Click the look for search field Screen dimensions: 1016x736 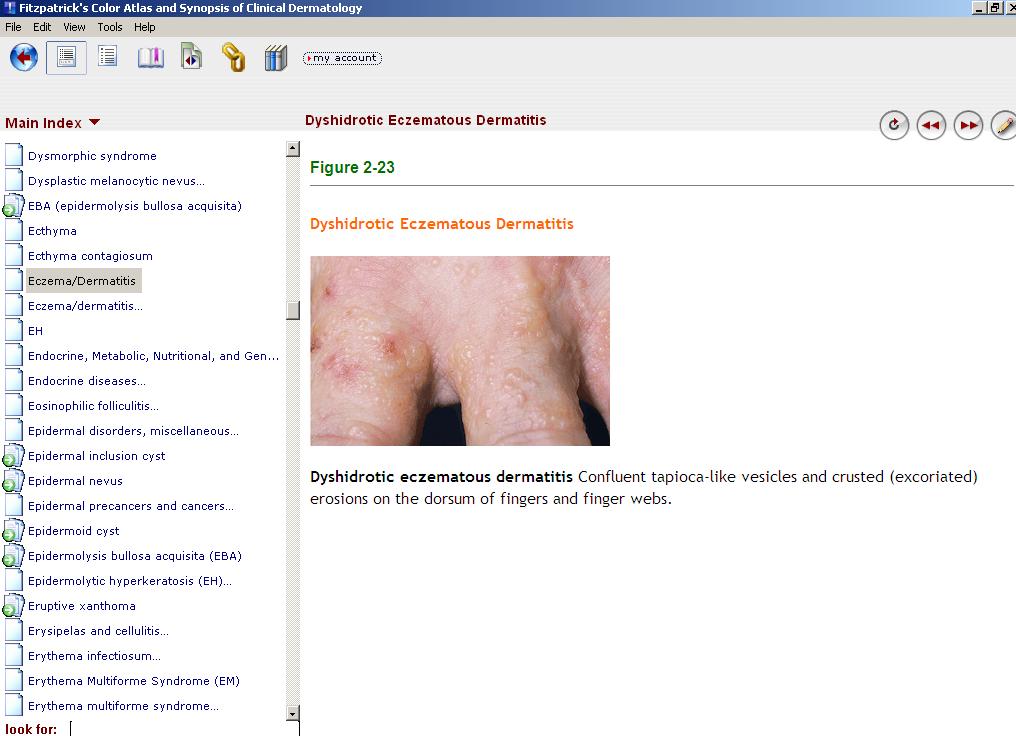pyautogui.click(x=180, y=729)
